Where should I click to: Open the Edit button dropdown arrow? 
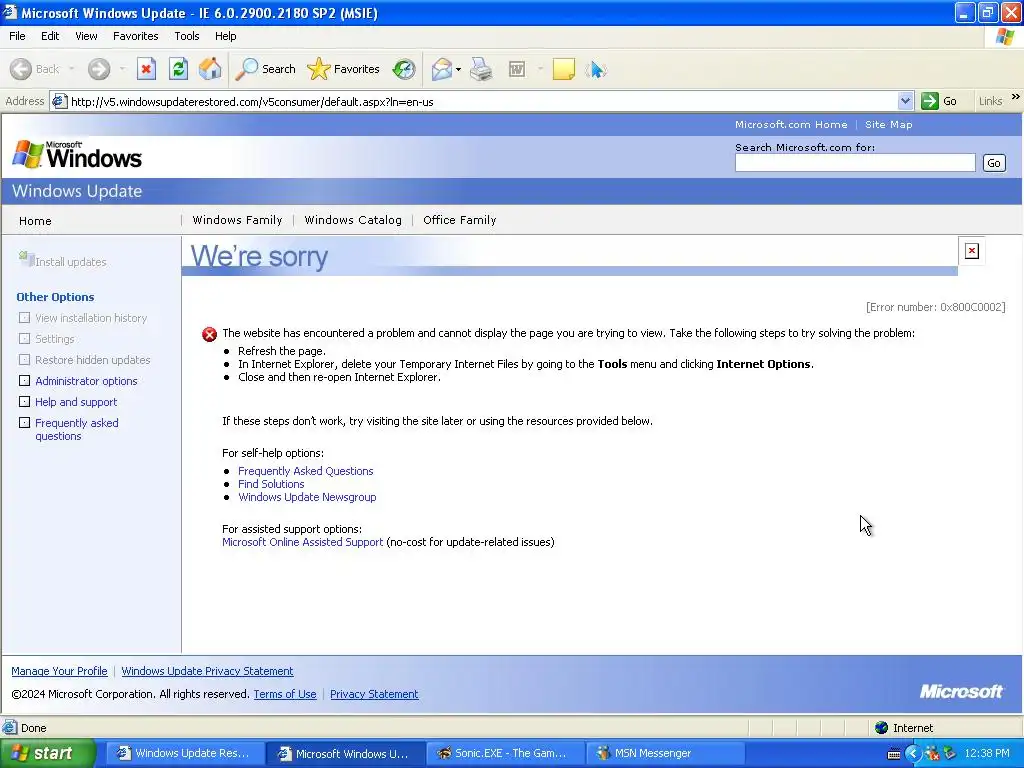(x=540, y=69)
